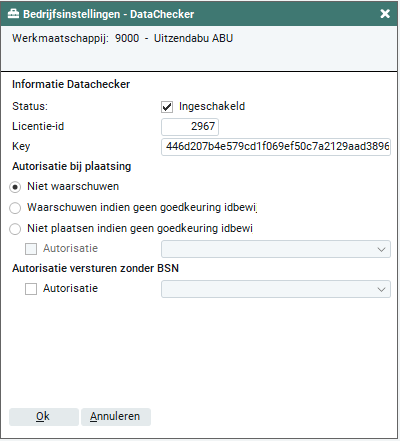The width and height of the screenshot is (400, 441).
Task: Select the Niet waarschuwen radio option
Action: tap(15, 187)
